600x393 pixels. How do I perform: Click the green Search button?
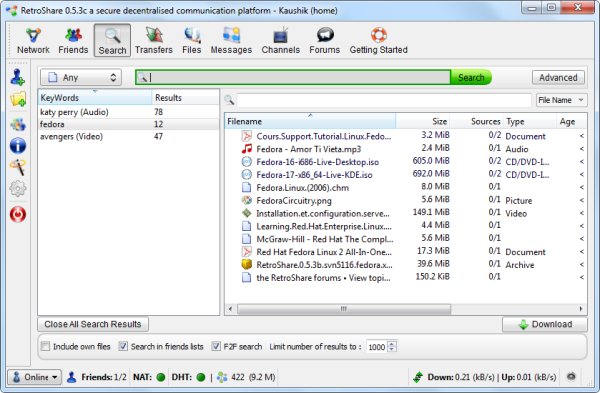(x=471, y=78)
